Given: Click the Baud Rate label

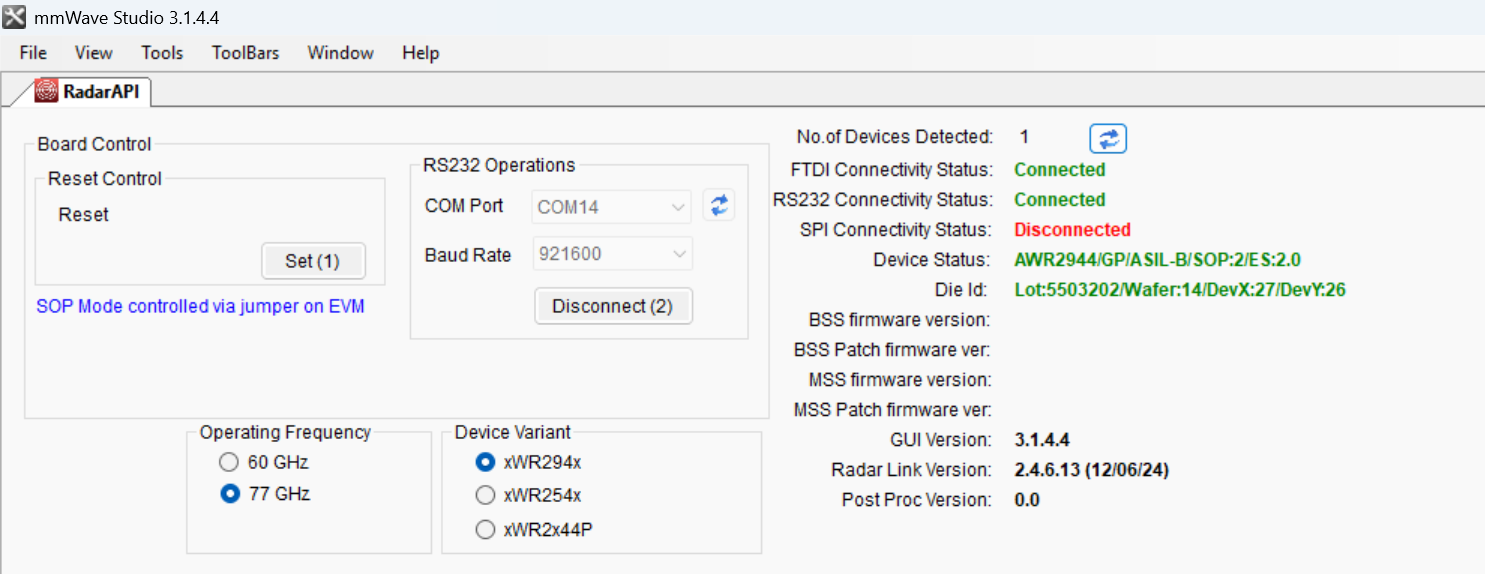Looking at the screenshot, I should (468, 255).
